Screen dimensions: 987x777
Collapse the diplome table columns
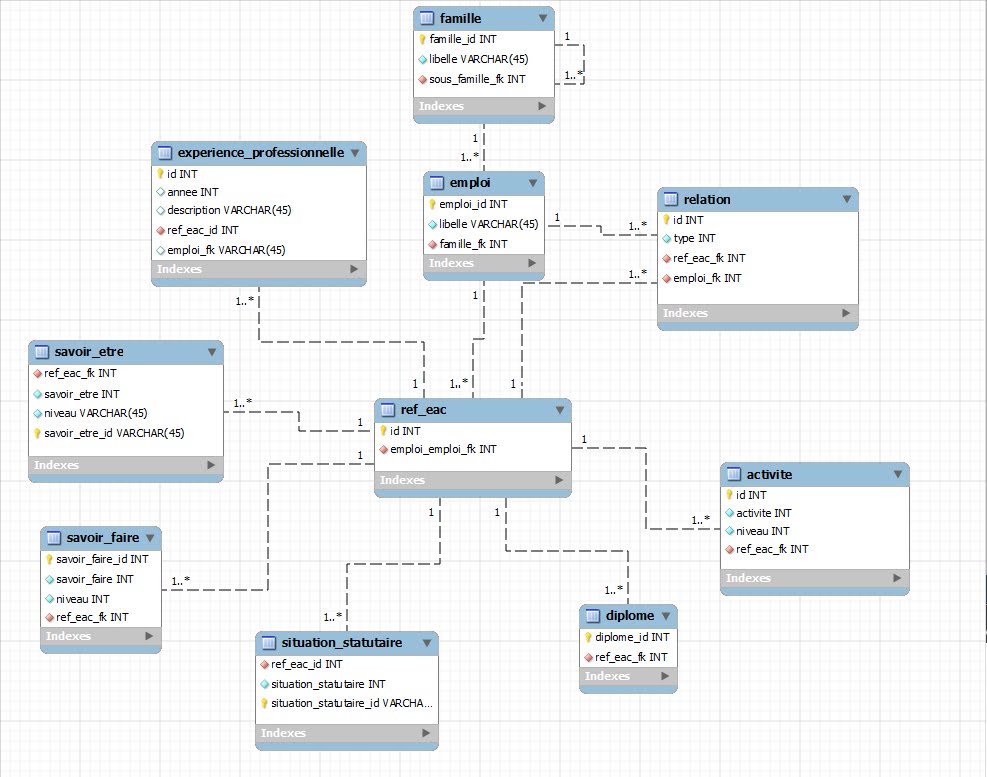(666, 615)
